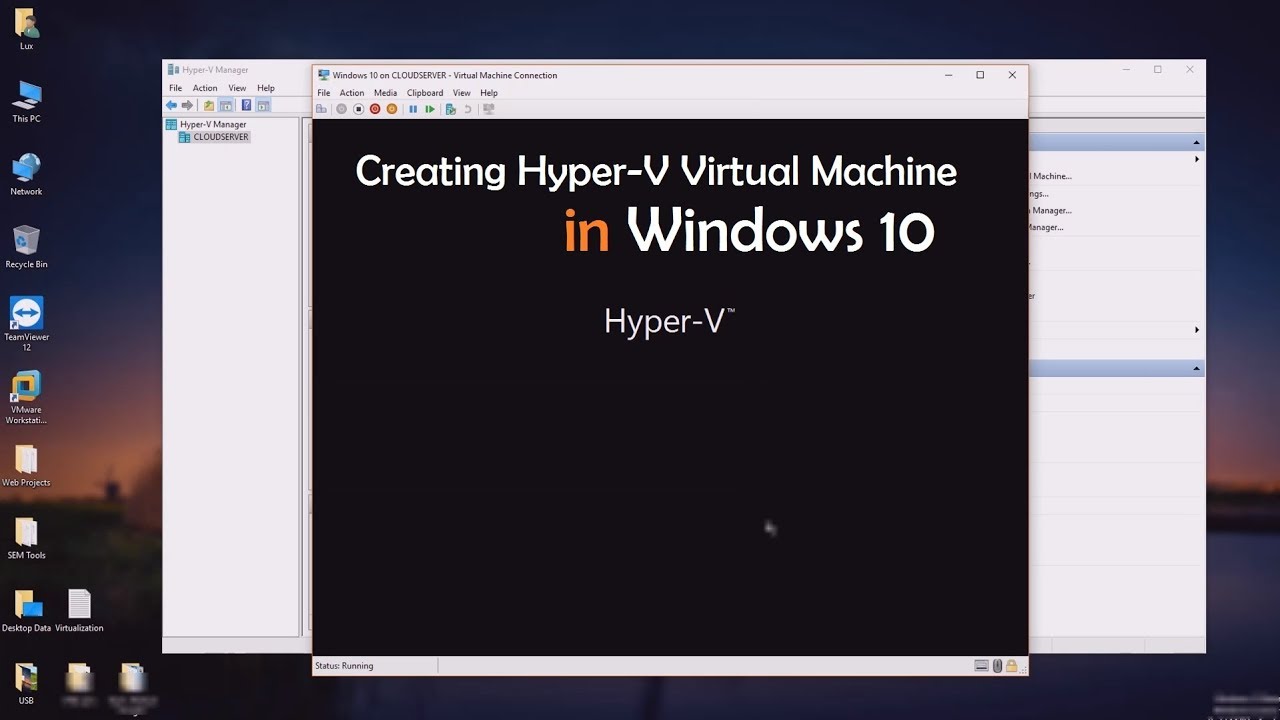Click the red Shut Down icon
1280x720 pixels.
pos(375,109)
